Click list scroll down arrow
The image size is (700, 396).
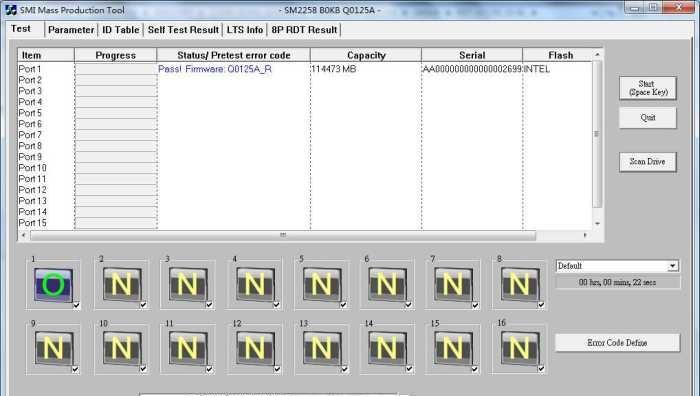(x=597, y=224)
